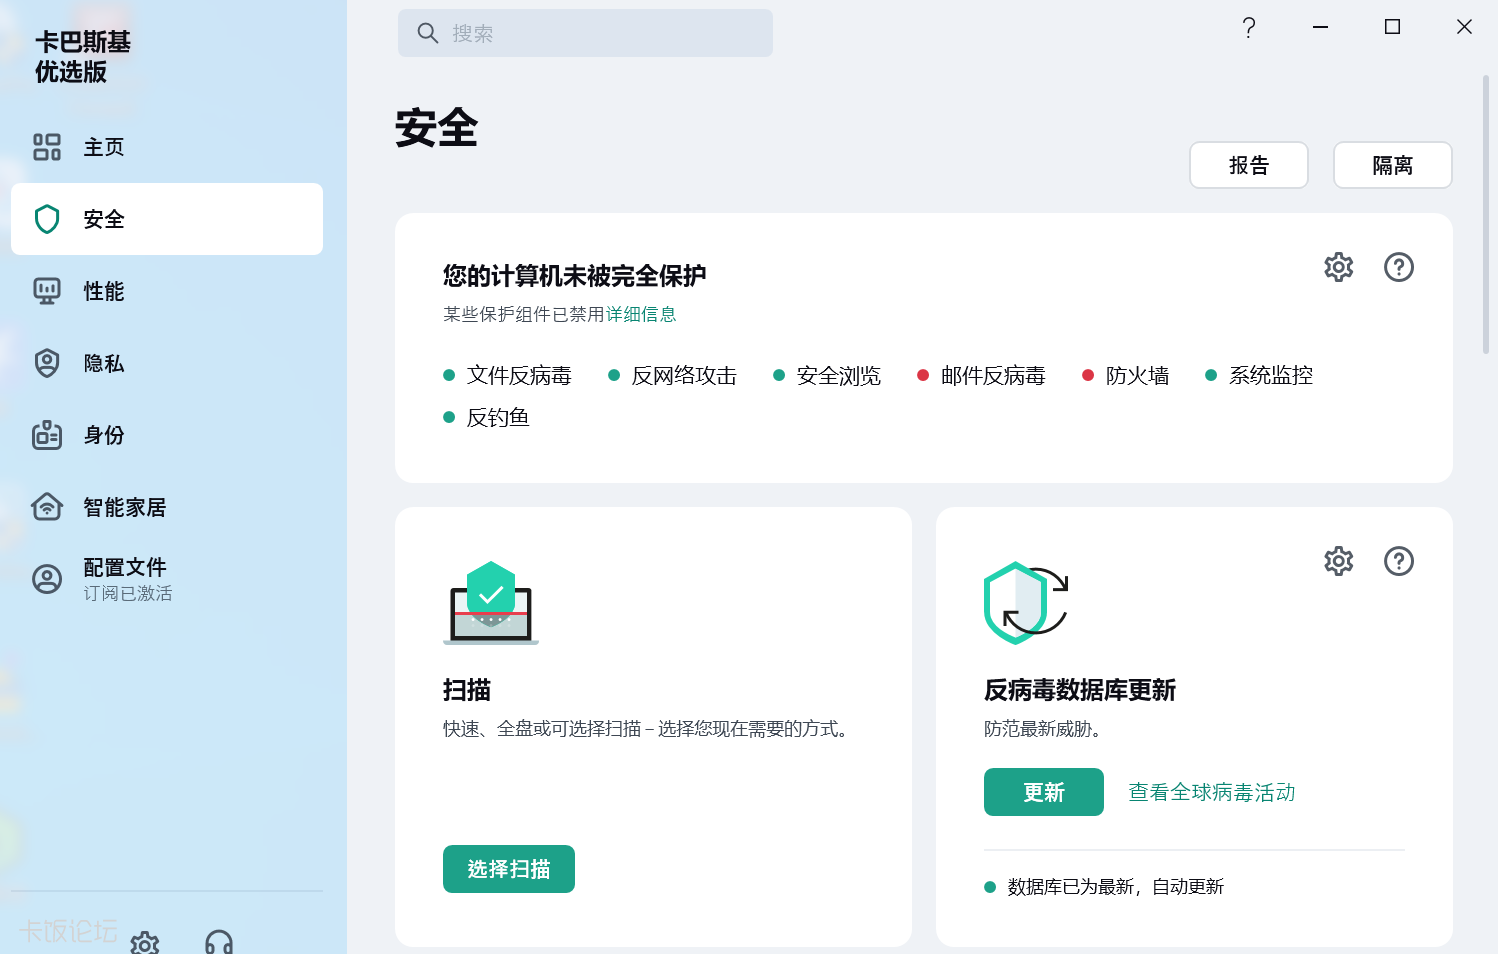Screen dimensions: 1498x954
Task: Open the 主页 home grid icon
Action: [x=47, y=147]
